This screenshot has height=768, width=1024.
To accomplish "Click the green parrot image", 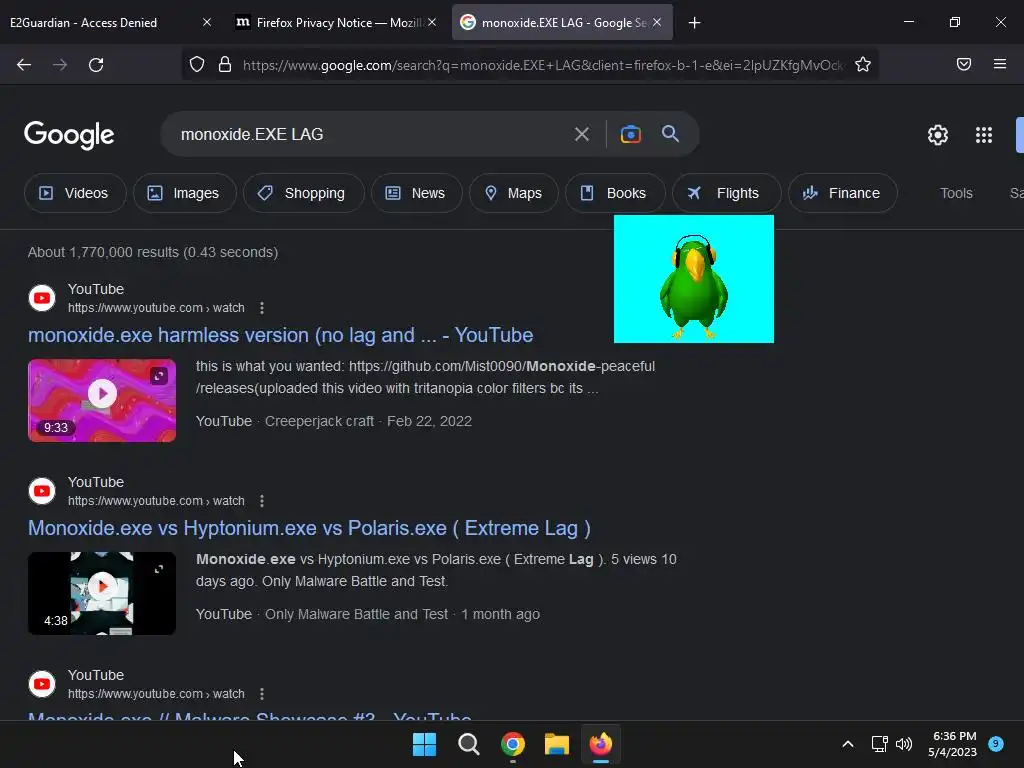I will coord(694,279).
